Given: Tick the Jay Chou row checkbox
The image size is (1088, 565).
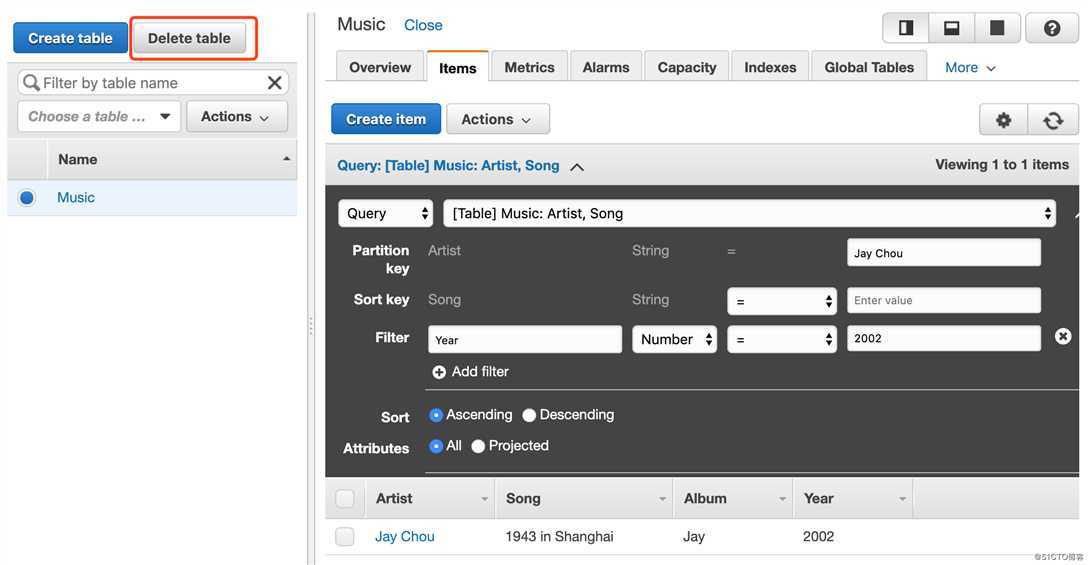Looking at the screenshot, I should tap(345, 537).
